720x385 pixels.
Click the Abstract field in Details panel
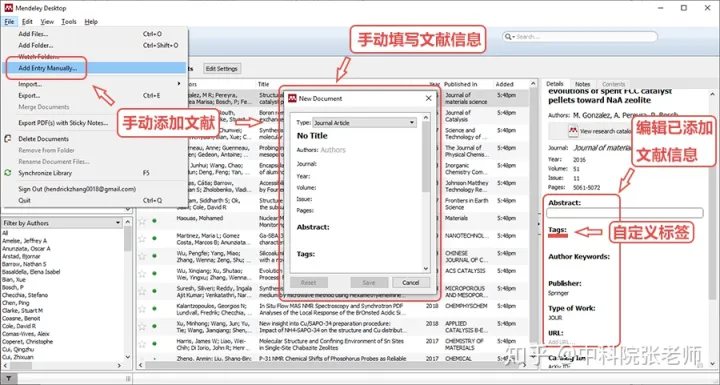coord(624,213)
